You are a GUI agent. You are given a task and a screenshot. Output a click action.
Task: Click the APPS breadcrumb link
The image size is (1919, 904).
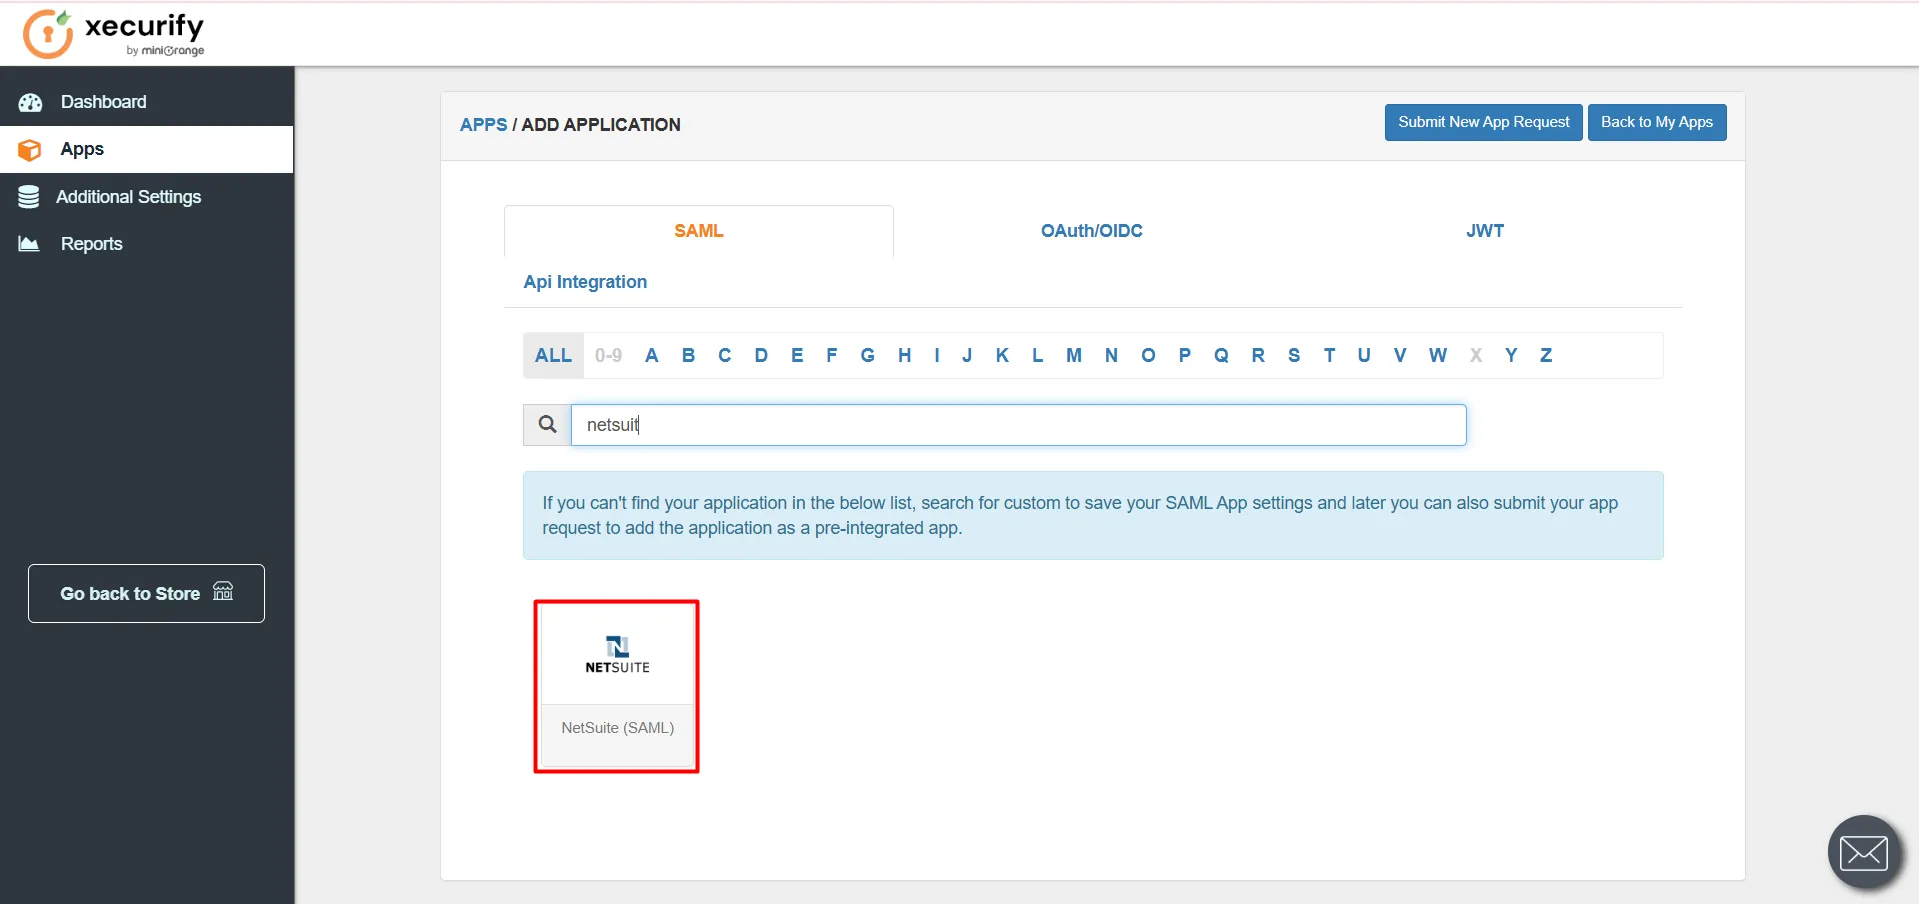[x=484, y=125]
